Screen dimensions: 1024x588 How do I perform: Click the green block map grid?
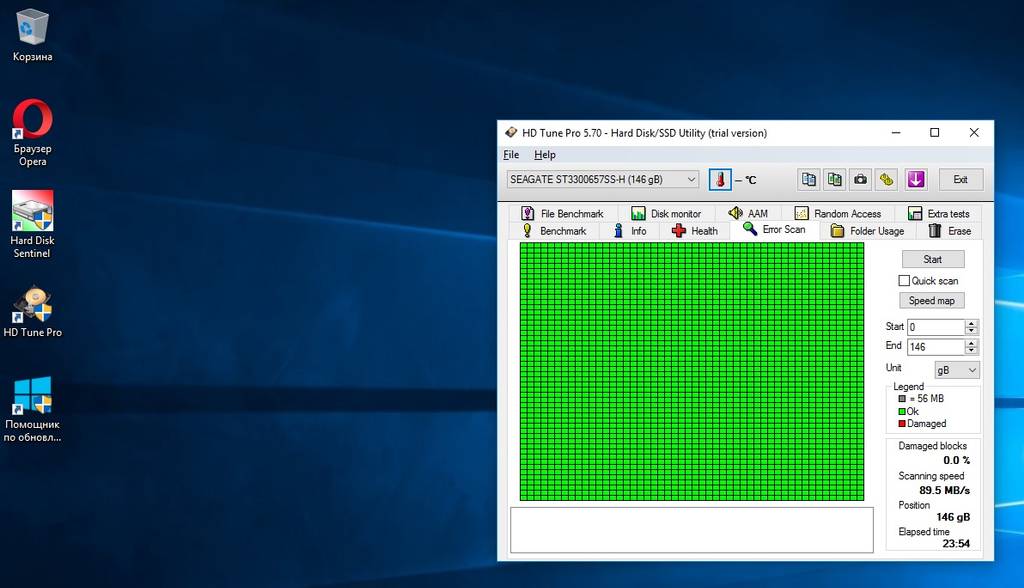coord(692,372)
